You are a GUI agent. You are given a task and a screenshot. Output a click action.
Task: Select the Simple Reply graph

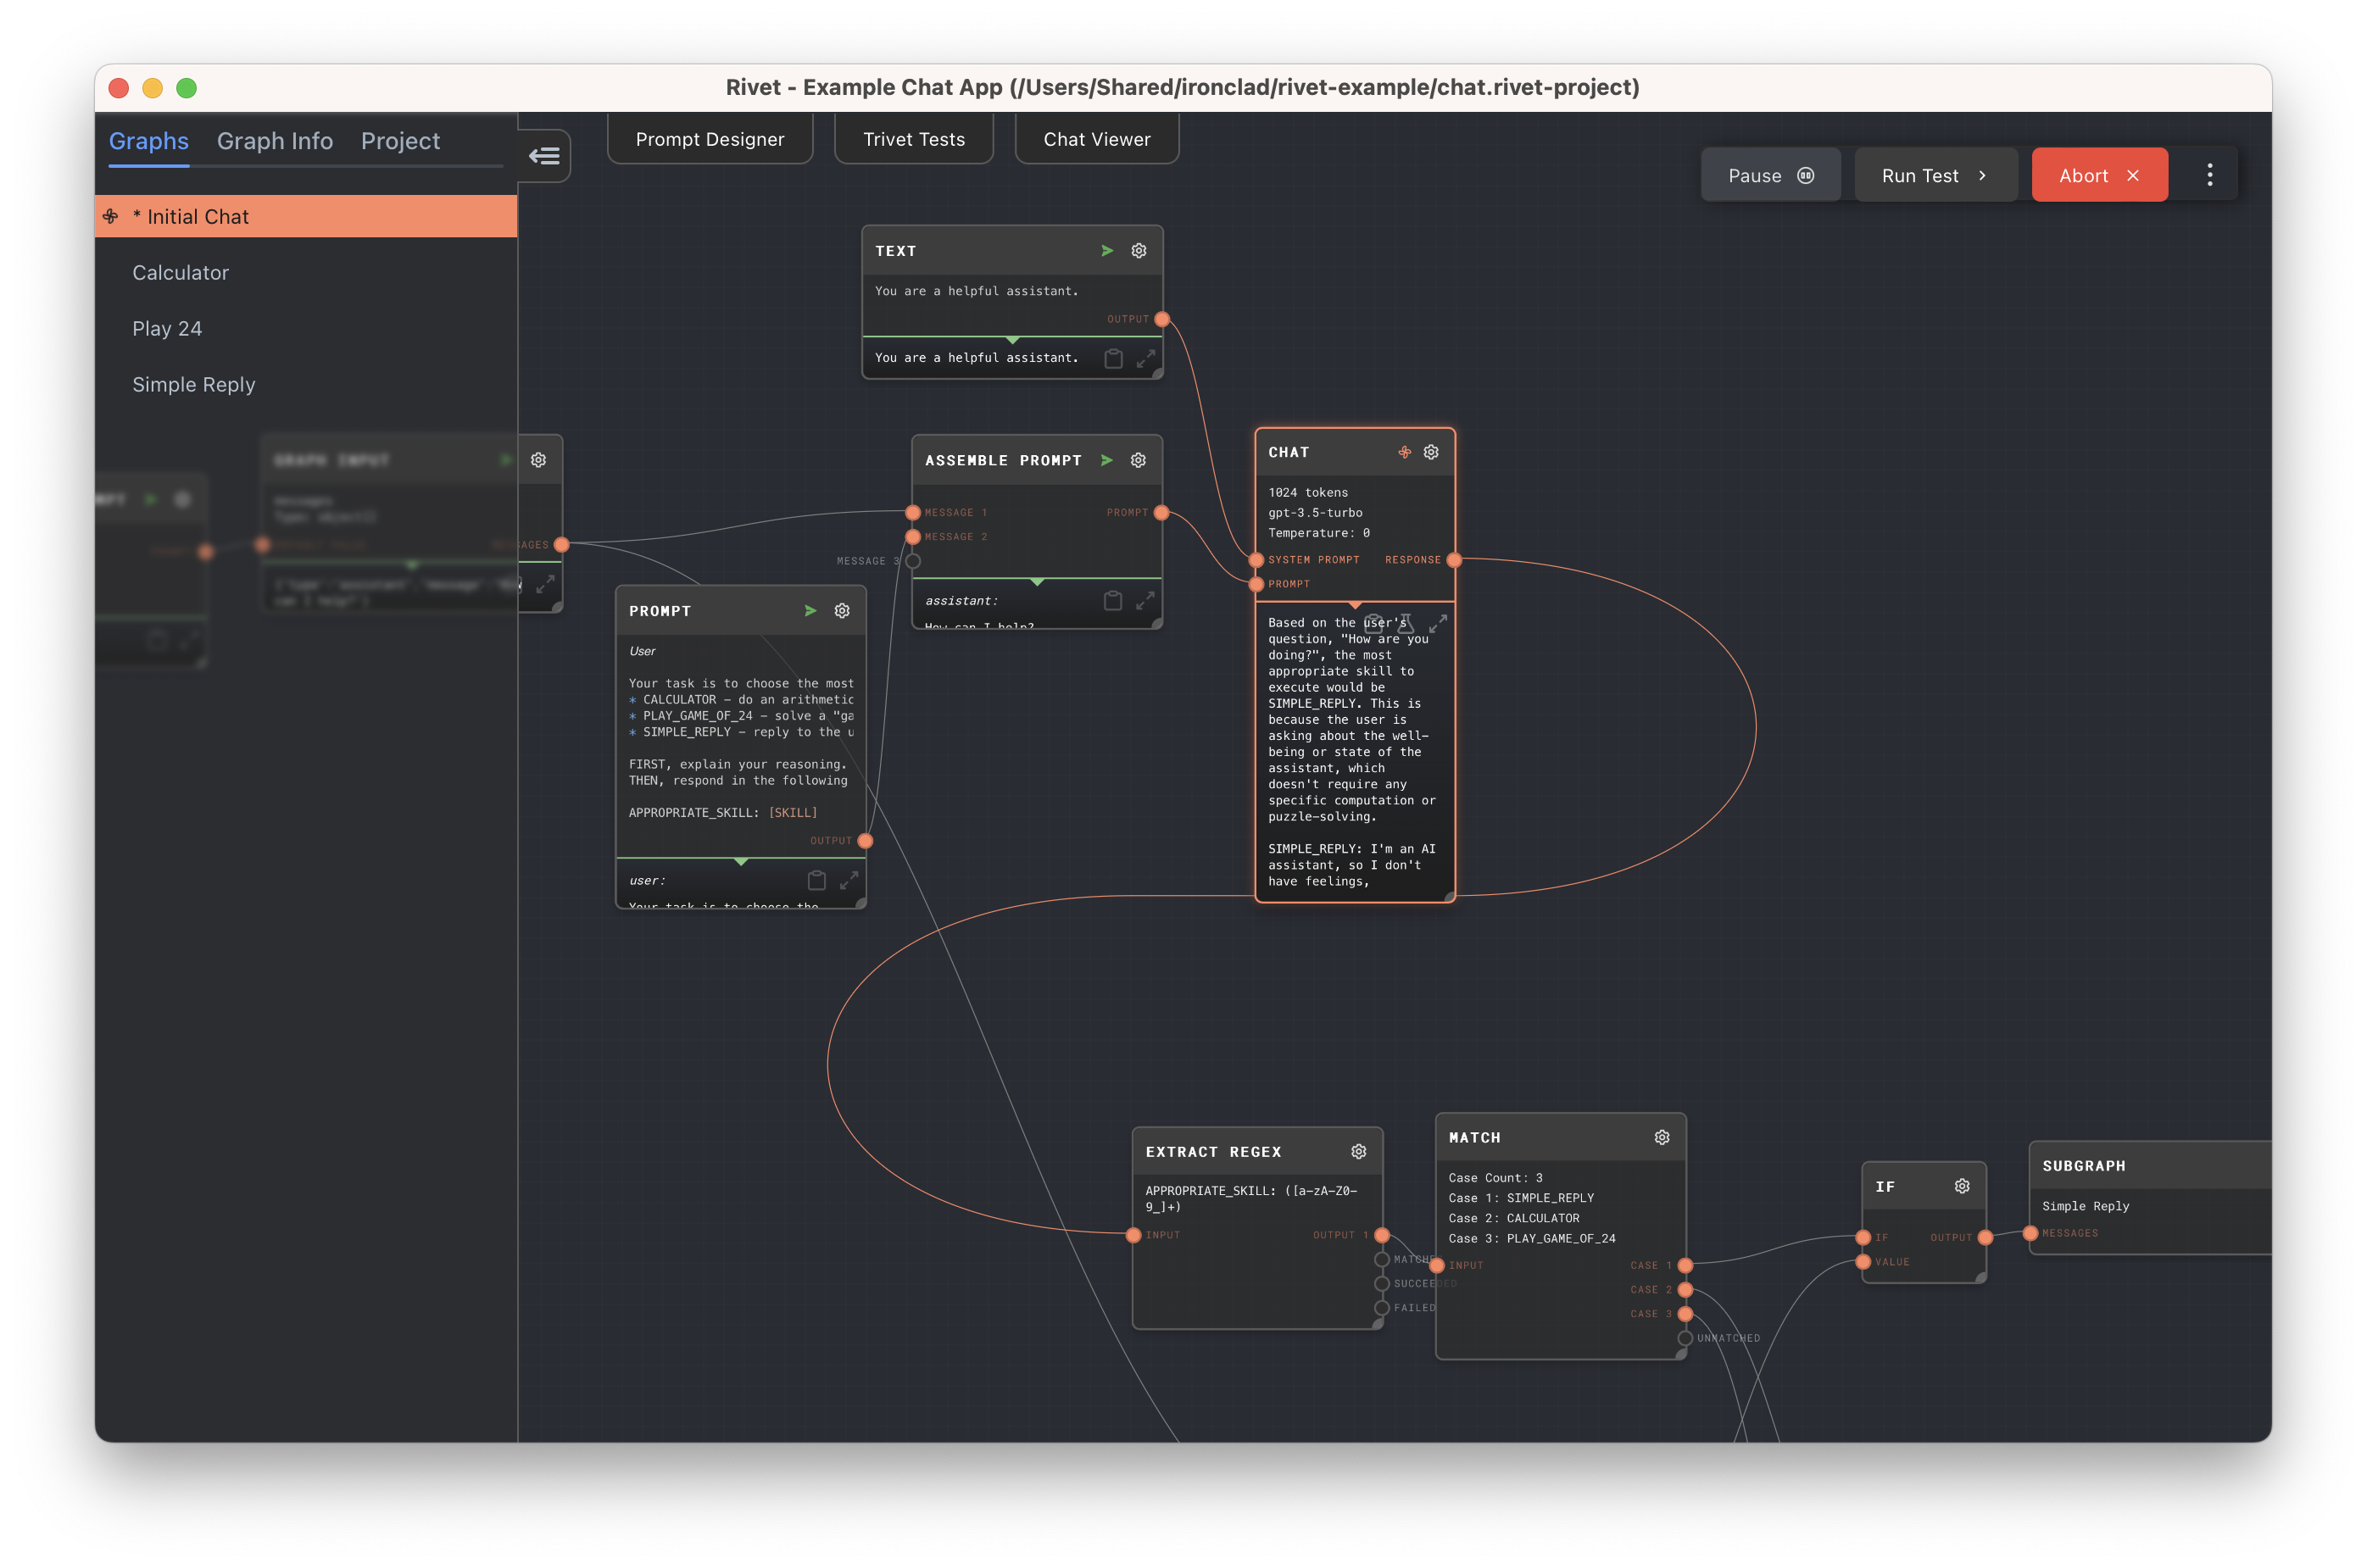coord(306,385)
